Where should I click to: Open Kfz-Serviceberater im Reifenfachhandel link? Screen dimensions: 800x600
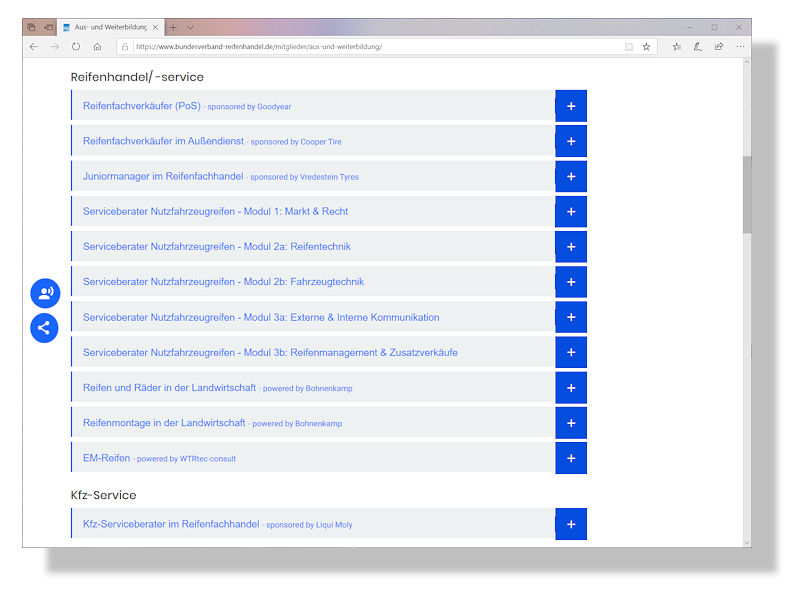(x=171, y=524)
